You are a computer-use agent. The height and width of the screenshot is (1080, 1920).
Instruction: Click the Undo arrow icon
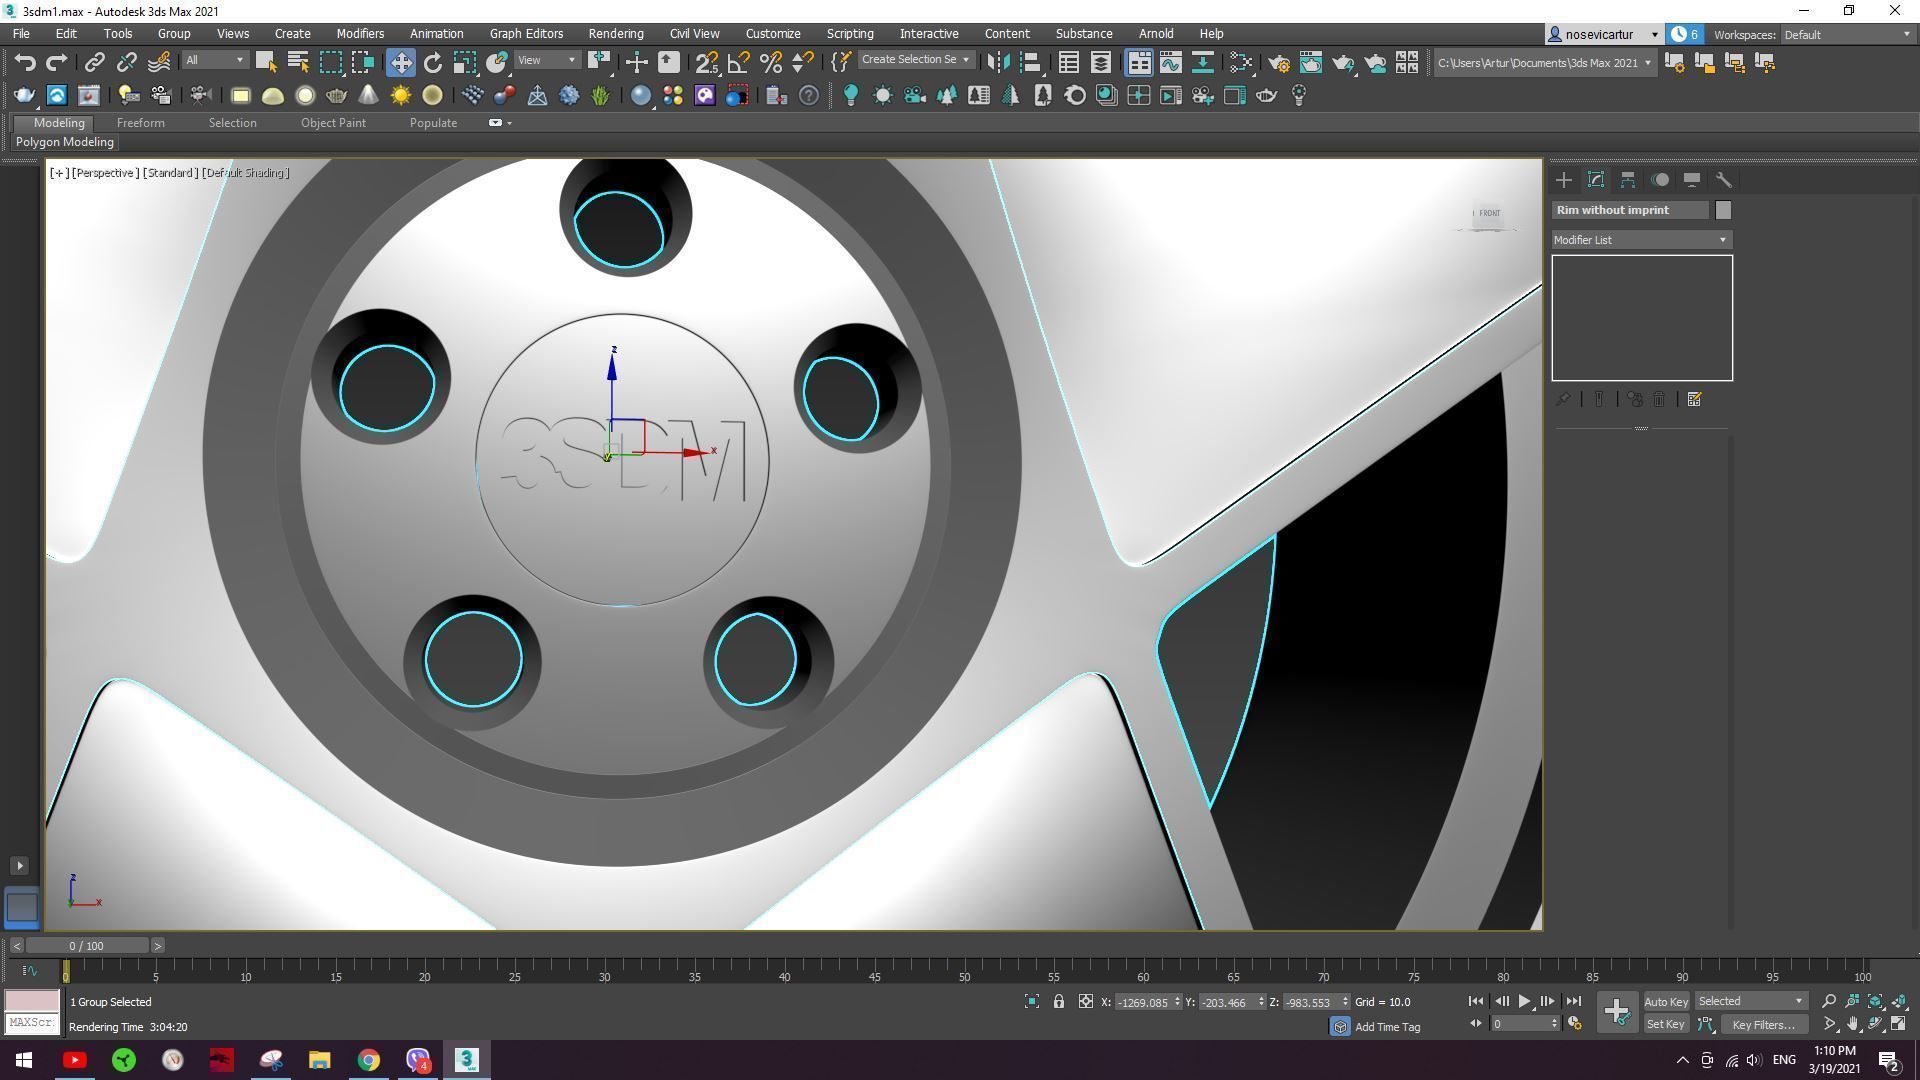pos(25,62)
